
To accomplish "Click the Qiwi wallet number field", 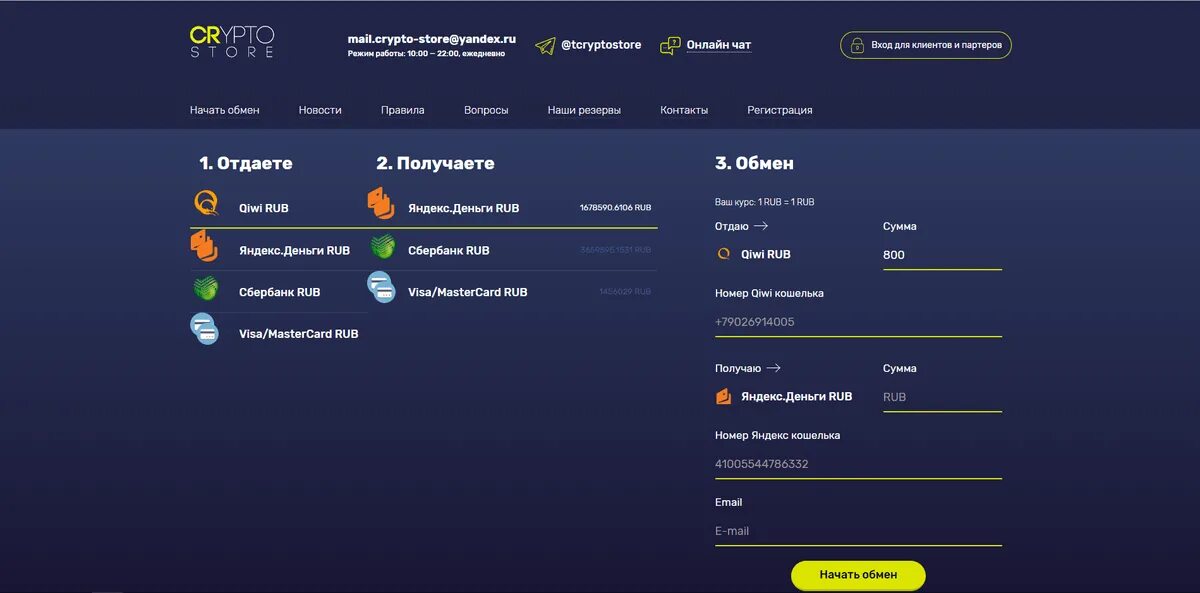I will (858, 322).
